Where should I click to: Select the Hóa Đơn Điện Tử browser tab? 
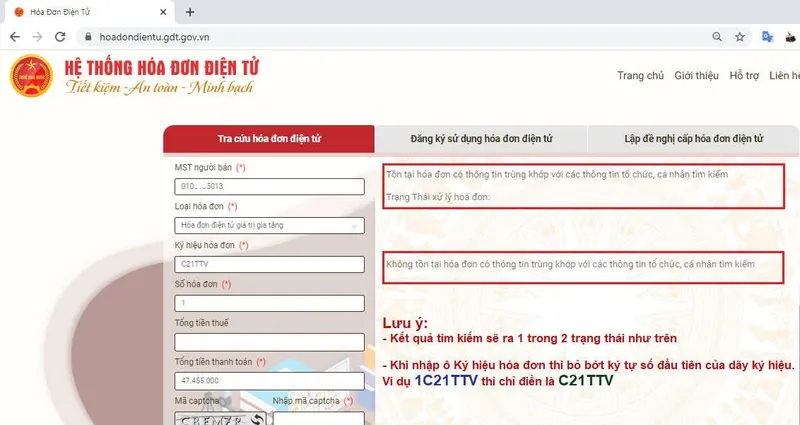[89, 12]
